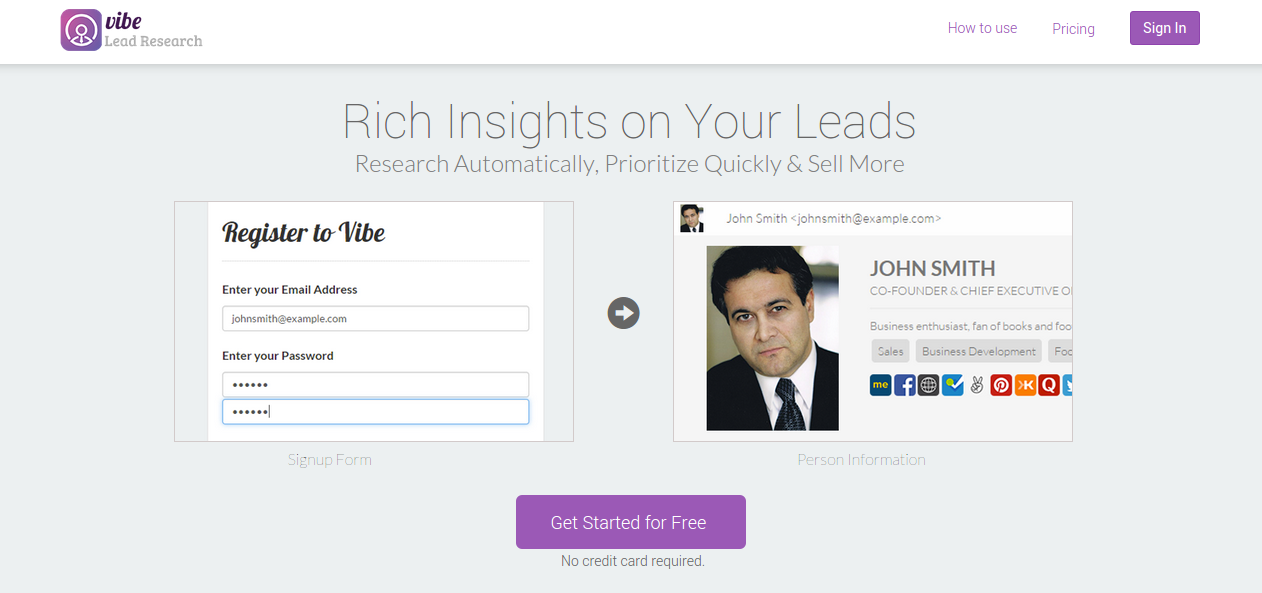This screenshot has height=593, width=1262.
Task: Click the email address input field
Action: [375, 318]
